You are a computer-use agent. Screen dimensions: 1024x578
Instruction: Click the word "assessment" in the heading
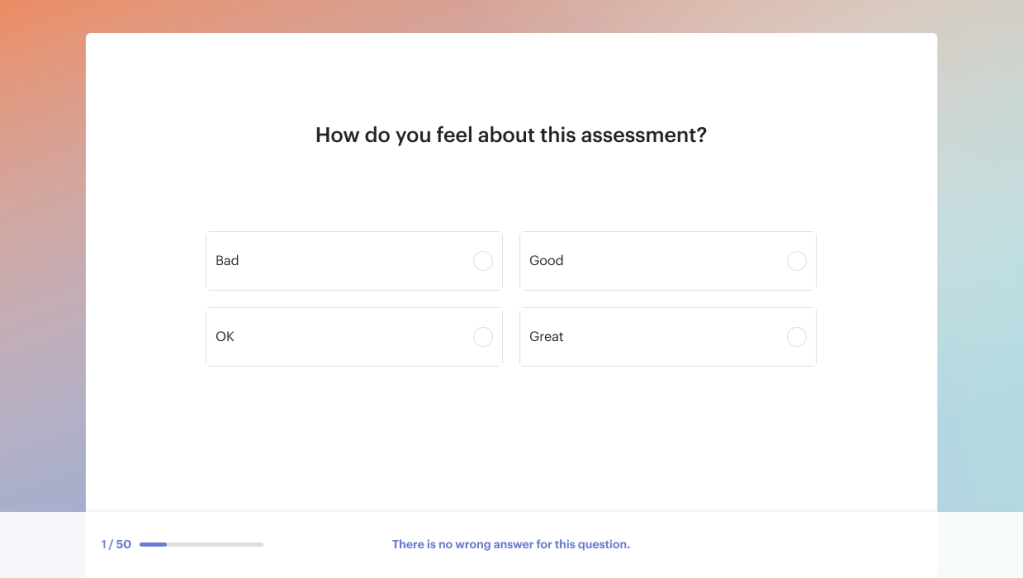648,135
